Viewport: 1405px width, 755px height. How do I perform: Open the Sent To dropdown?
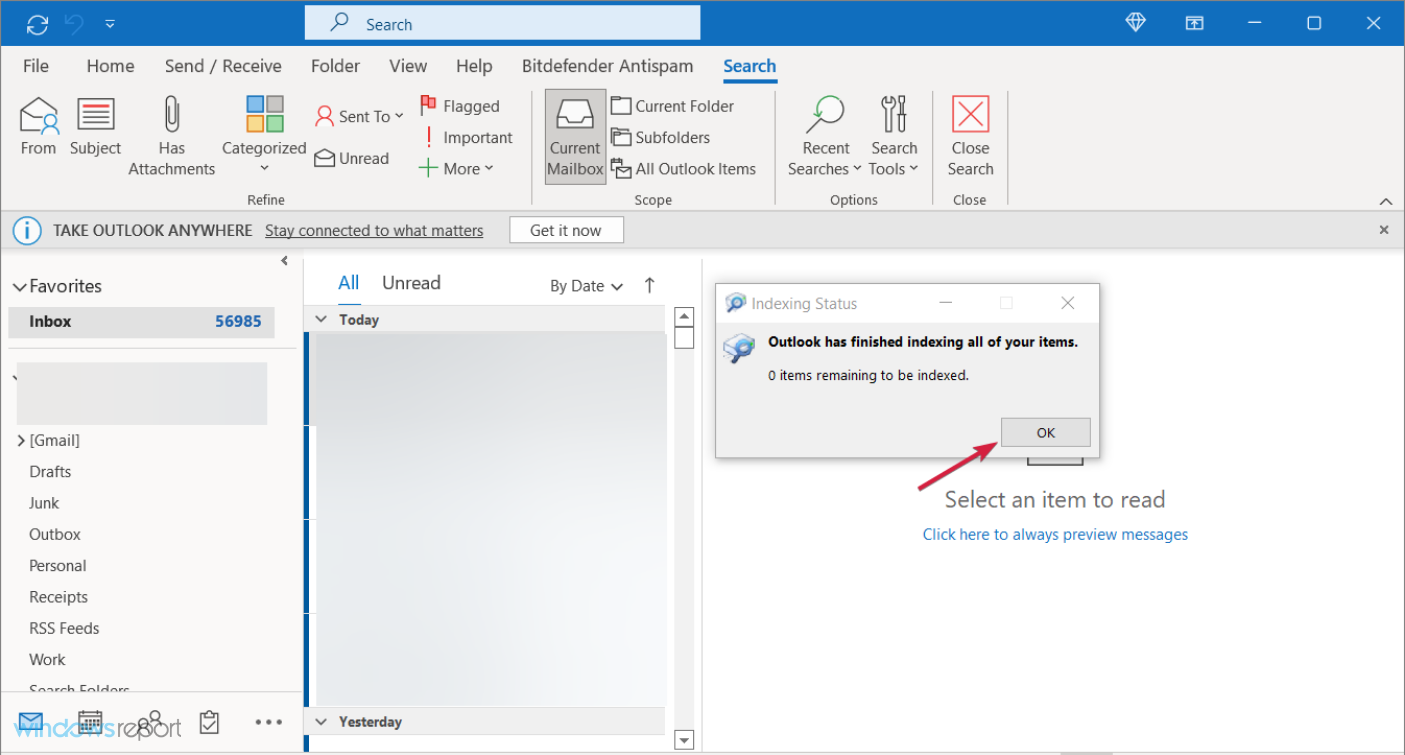(358, 116)
